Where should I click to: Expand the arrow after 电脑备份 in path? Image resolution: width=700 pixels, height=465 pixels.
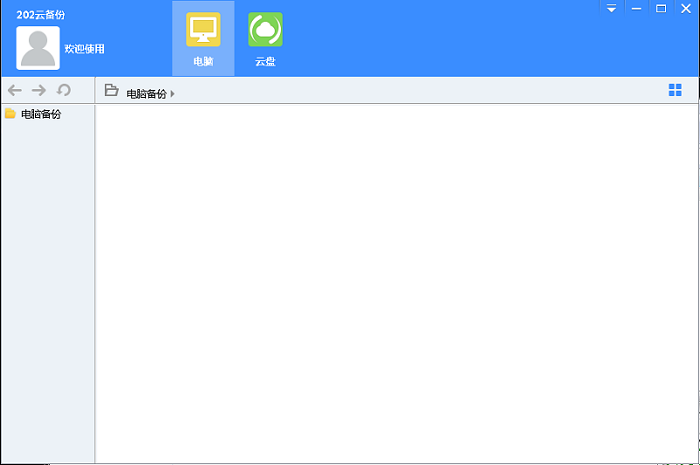[x=173, y=94]
